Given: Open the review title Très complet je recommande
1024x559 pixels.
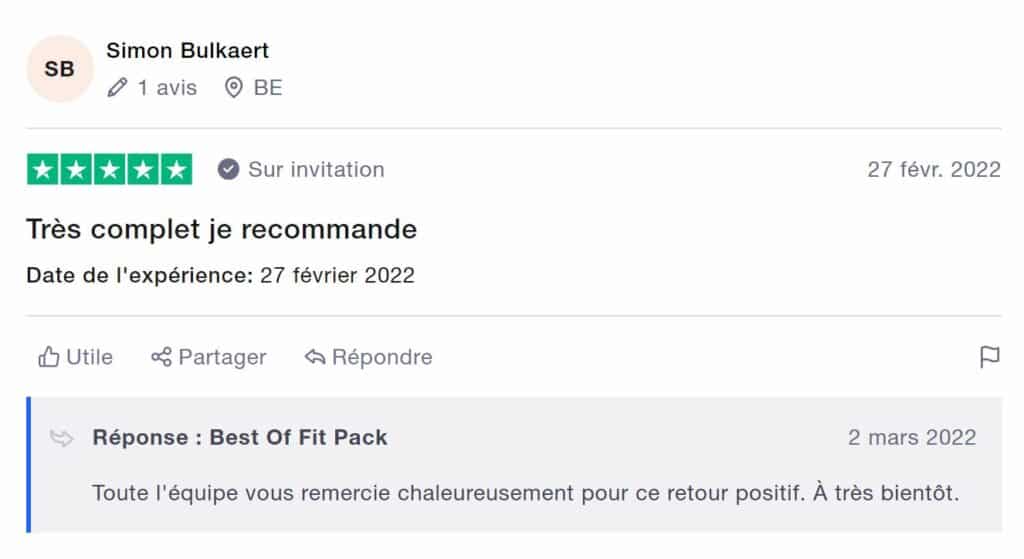Looking at the screenshot, I should click(221, 229).
